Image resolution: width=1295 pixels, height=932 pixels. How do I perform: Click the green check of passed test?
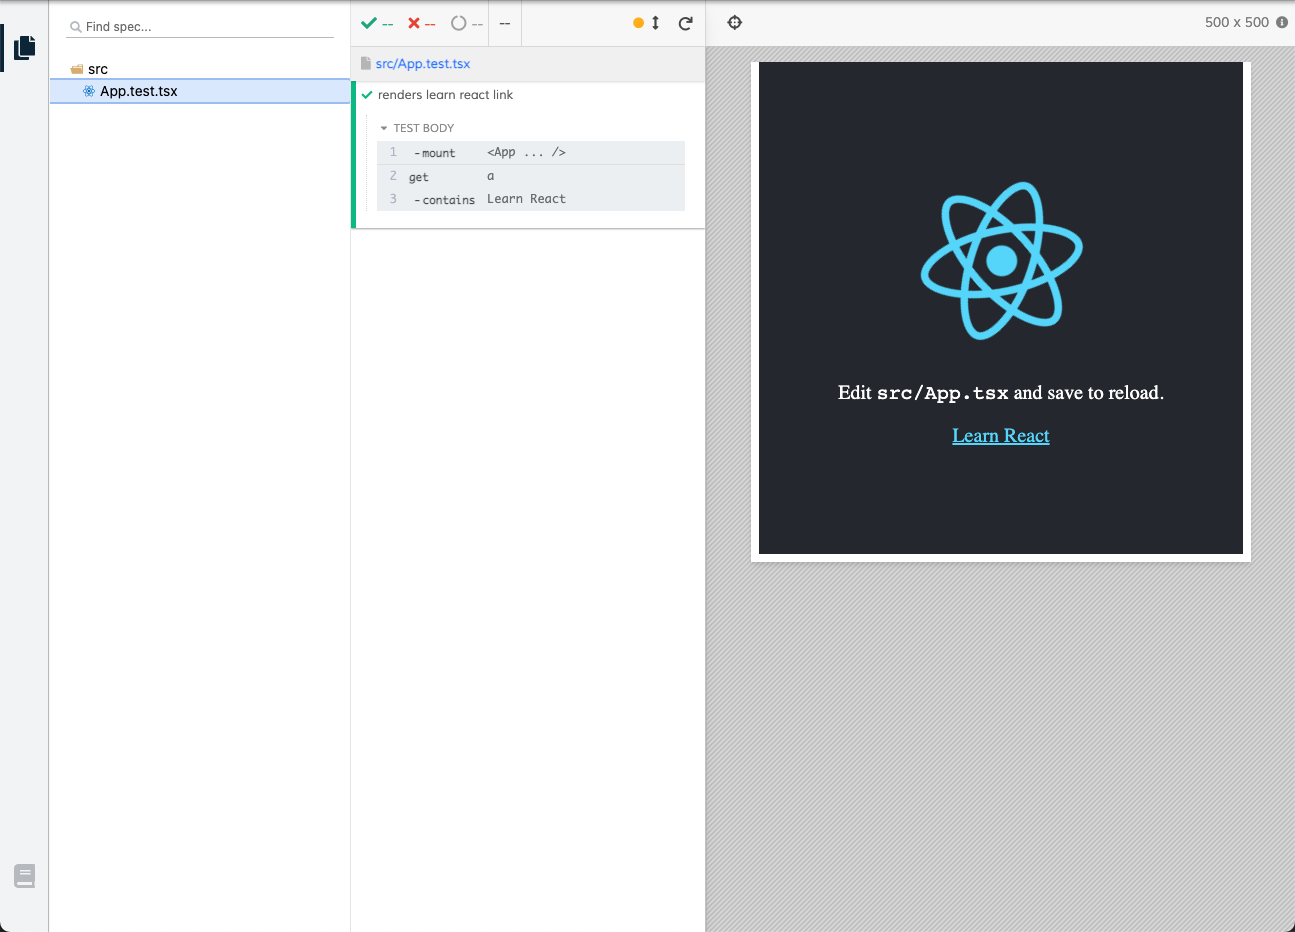click(x=367, y=95)
